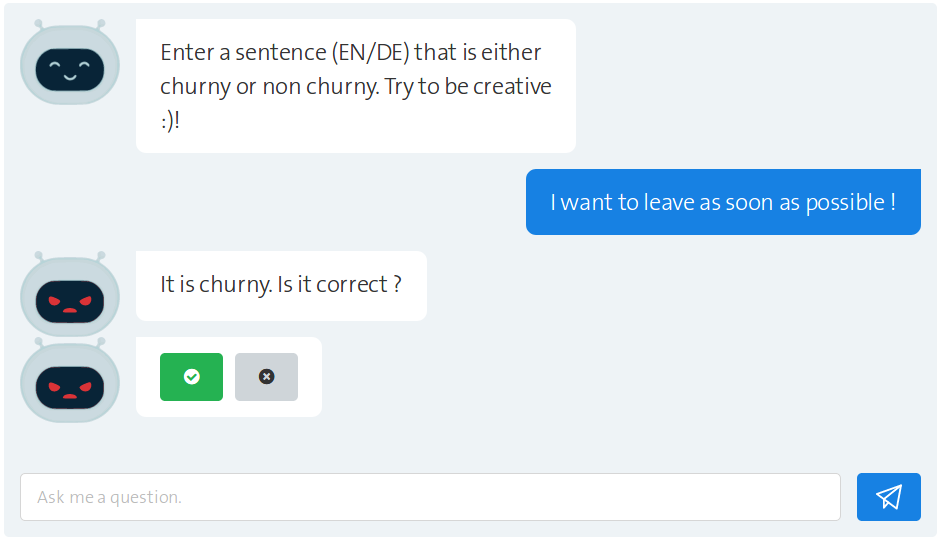This screenshot has width=941, height=542.
Task: Click the smiling robot avatar
Action: (70, 62)
